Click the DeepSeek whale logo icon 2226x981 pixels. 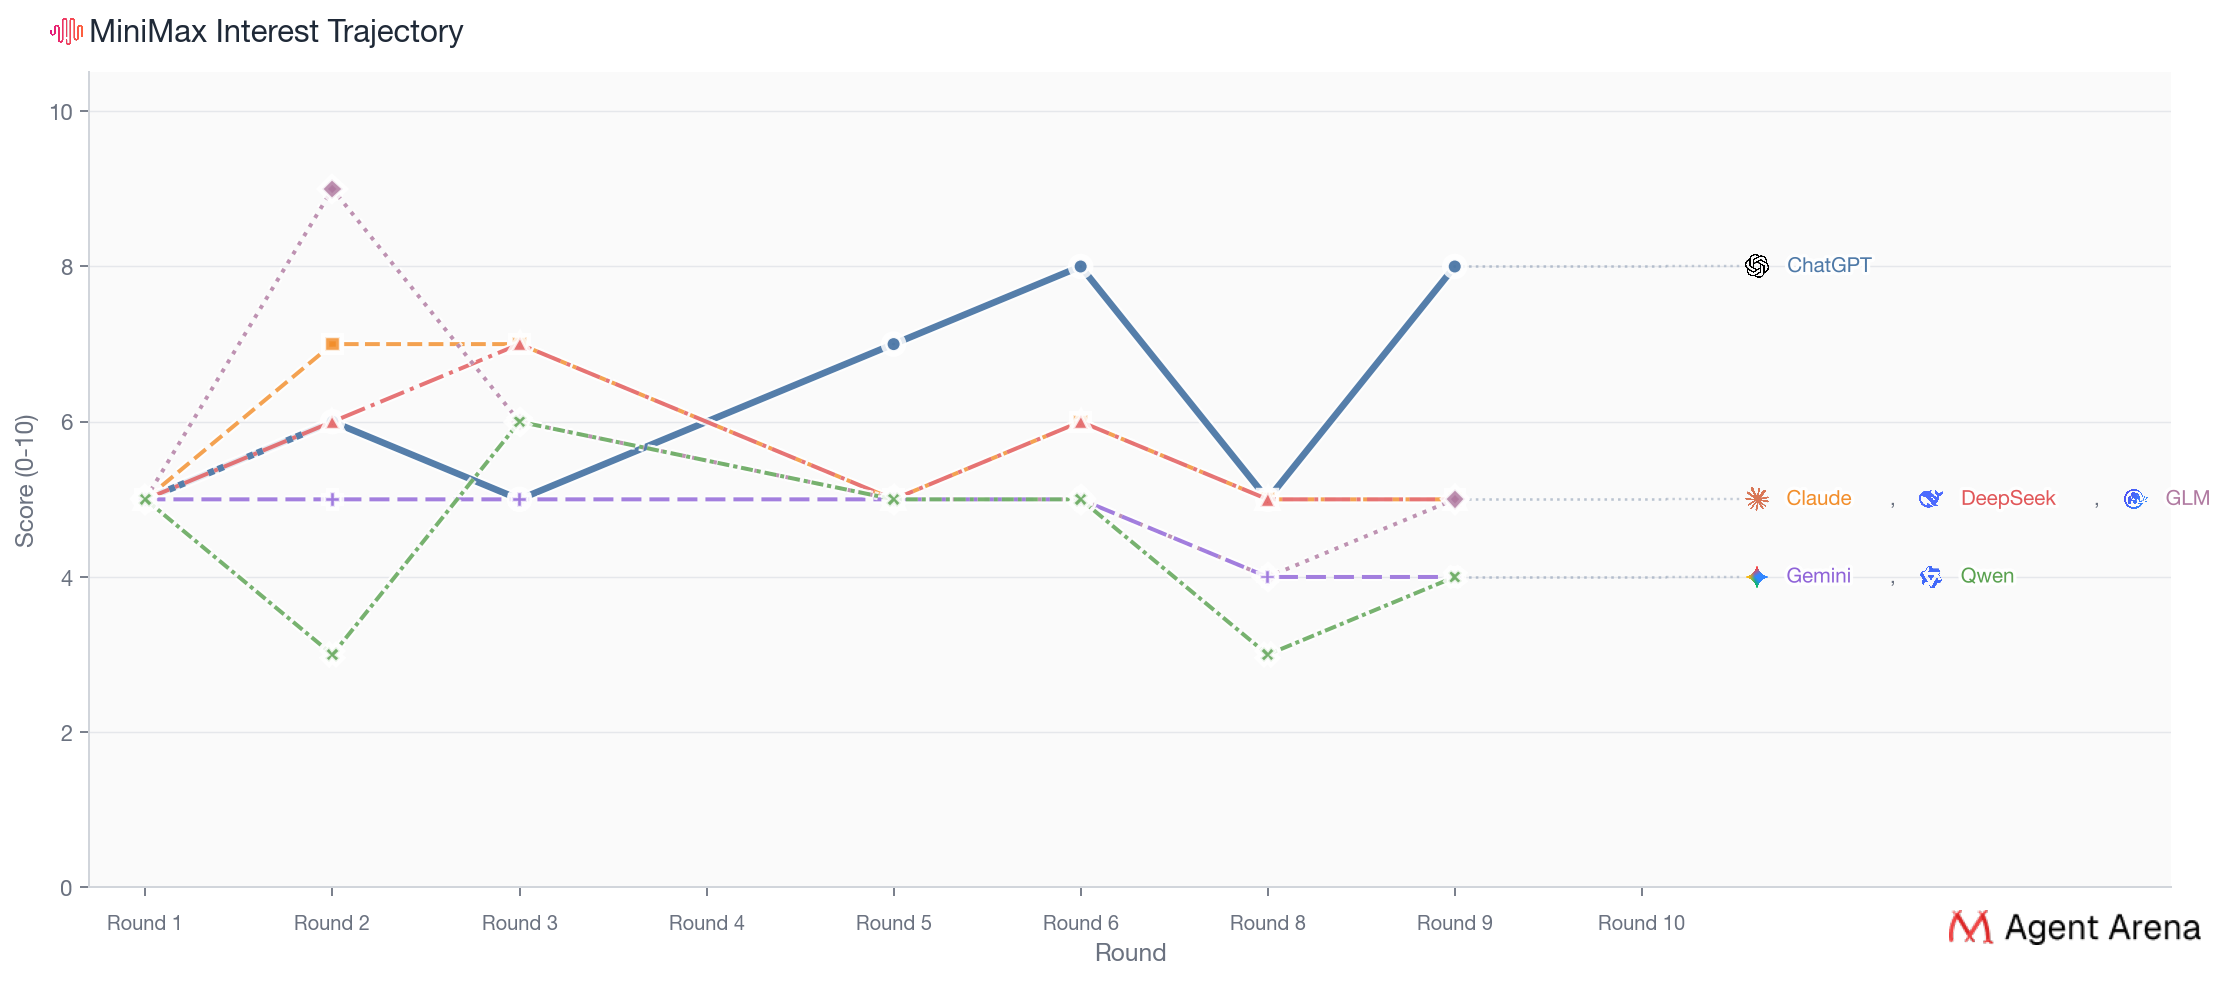[1931, 499]
